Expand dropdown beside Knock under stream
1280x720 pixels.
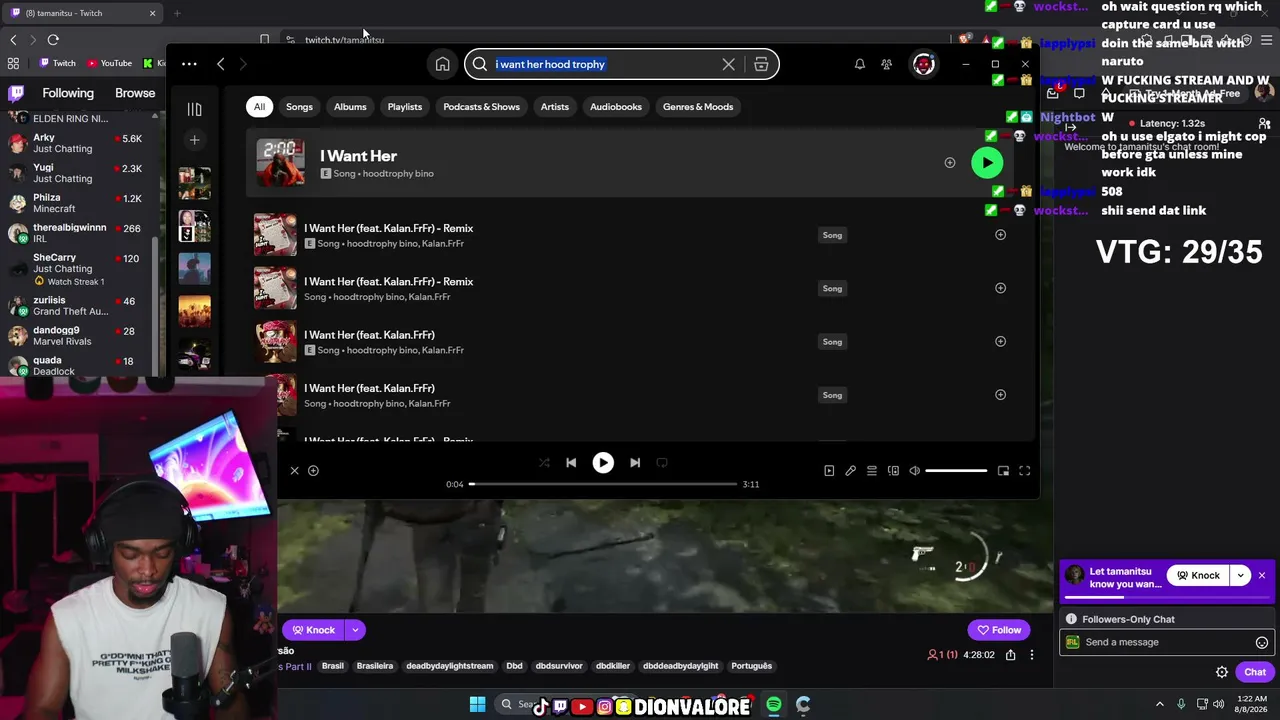pyautogui.click(x=355, y=630)
